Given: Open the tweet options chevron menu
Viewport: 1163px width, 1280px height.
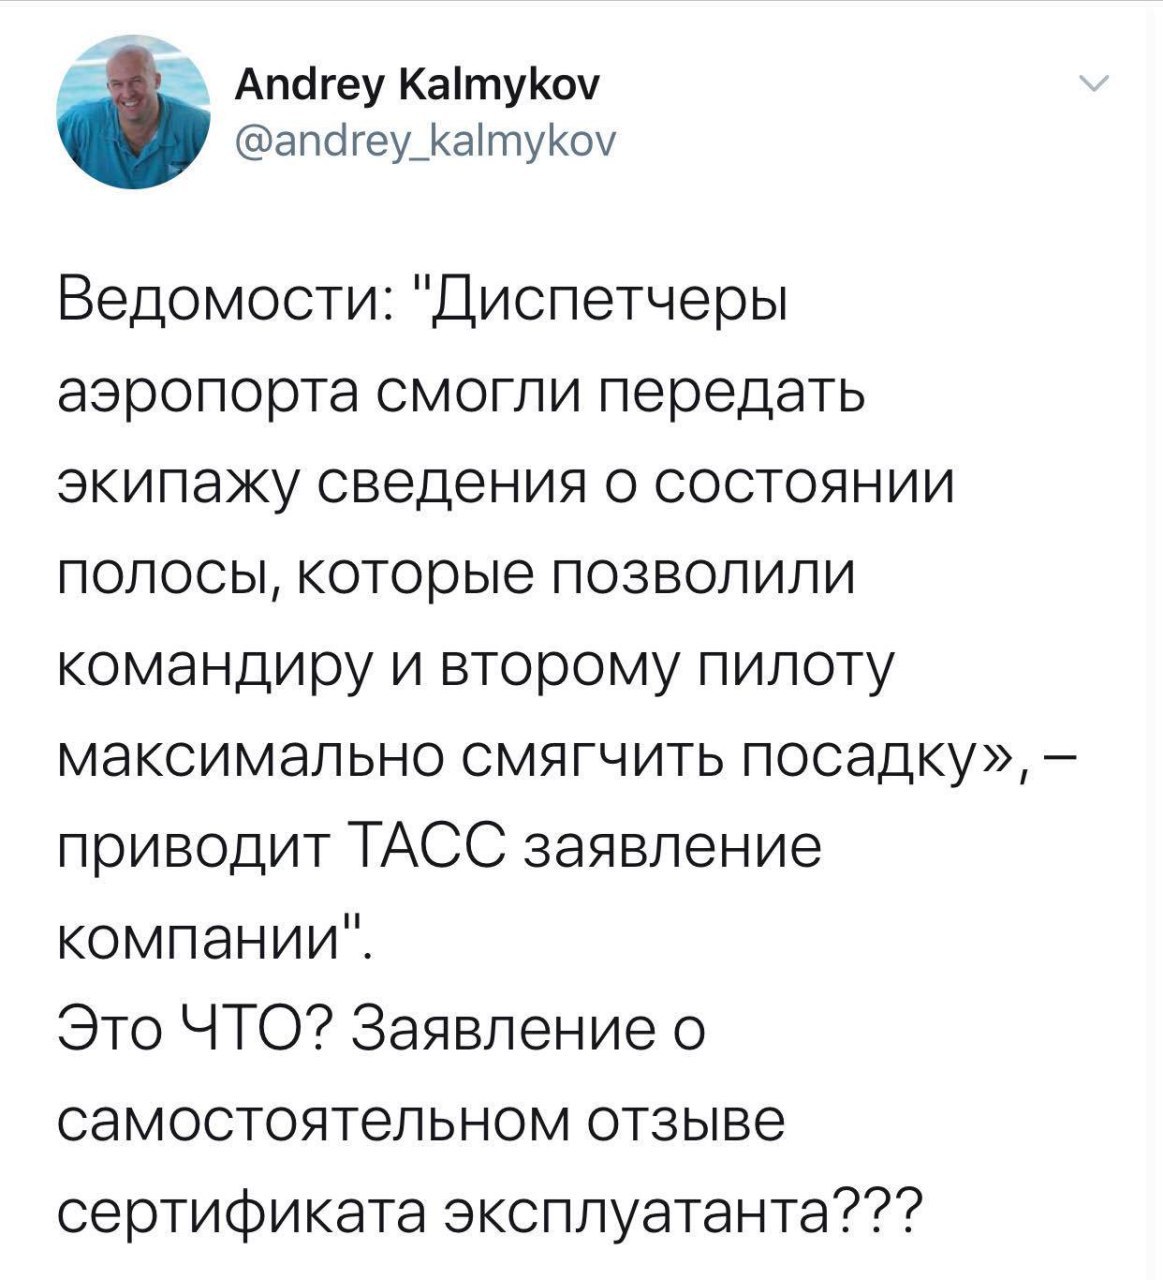Looking at the screenshot, I should [1096, 86].
